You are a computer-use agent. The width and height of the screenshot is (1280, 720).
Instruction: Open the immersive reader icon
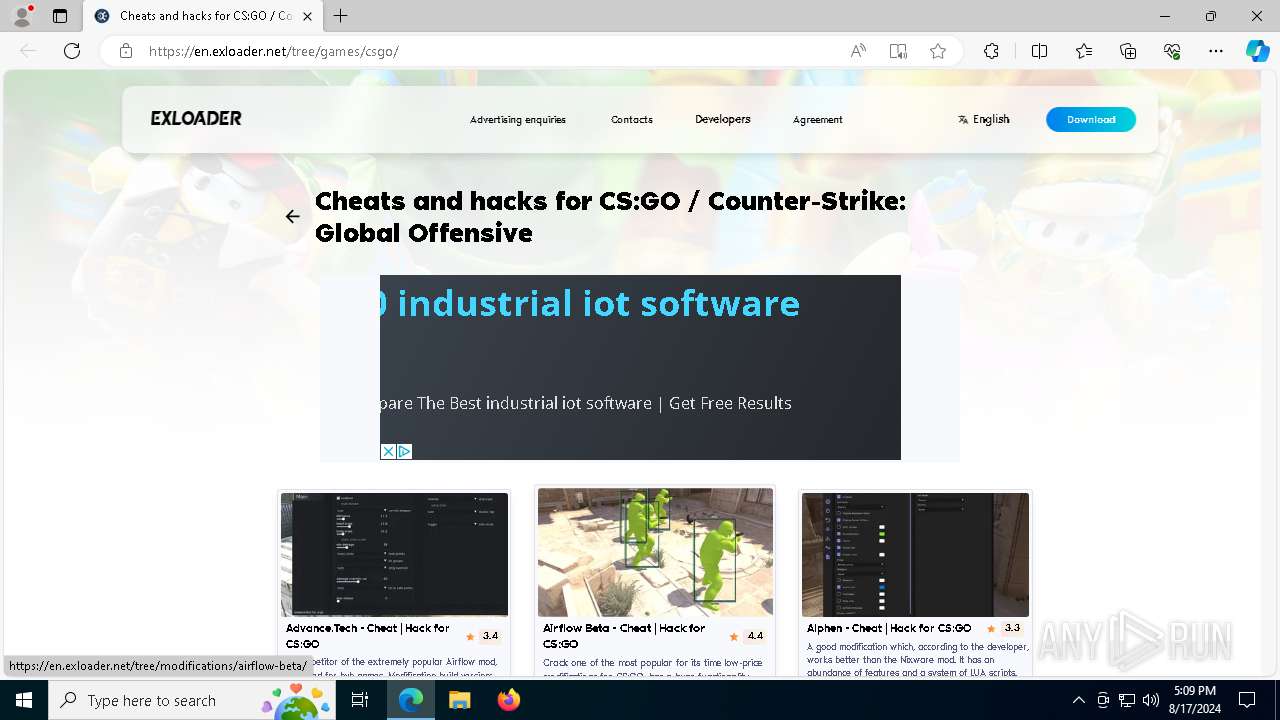pyautogui.click(x=898, y=51)
